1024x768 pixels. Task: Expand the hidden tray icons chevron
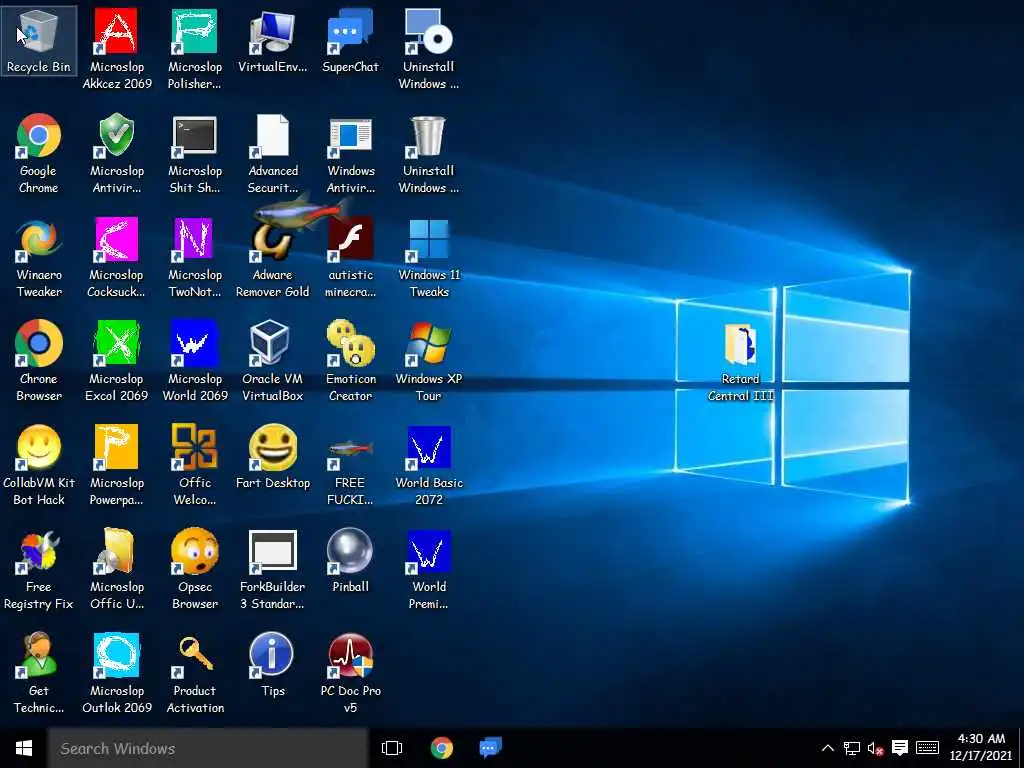[x=827, y=748]
